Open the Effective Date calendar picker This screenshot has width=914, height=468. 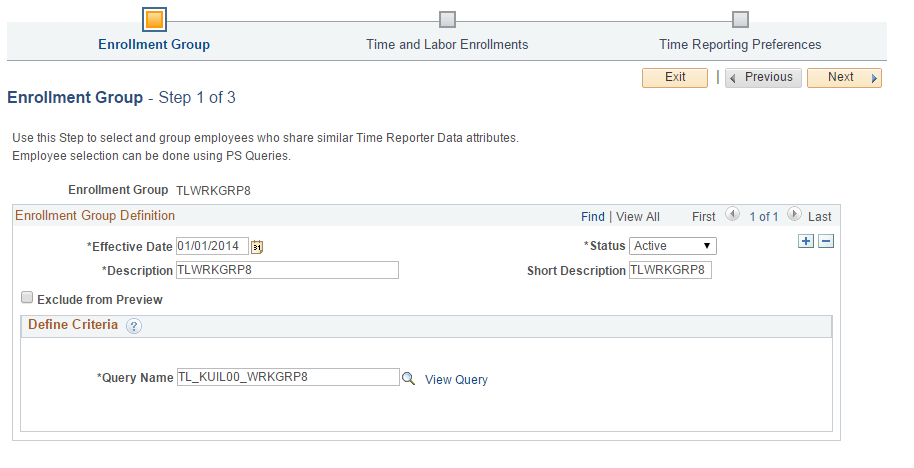pos(257,247)
